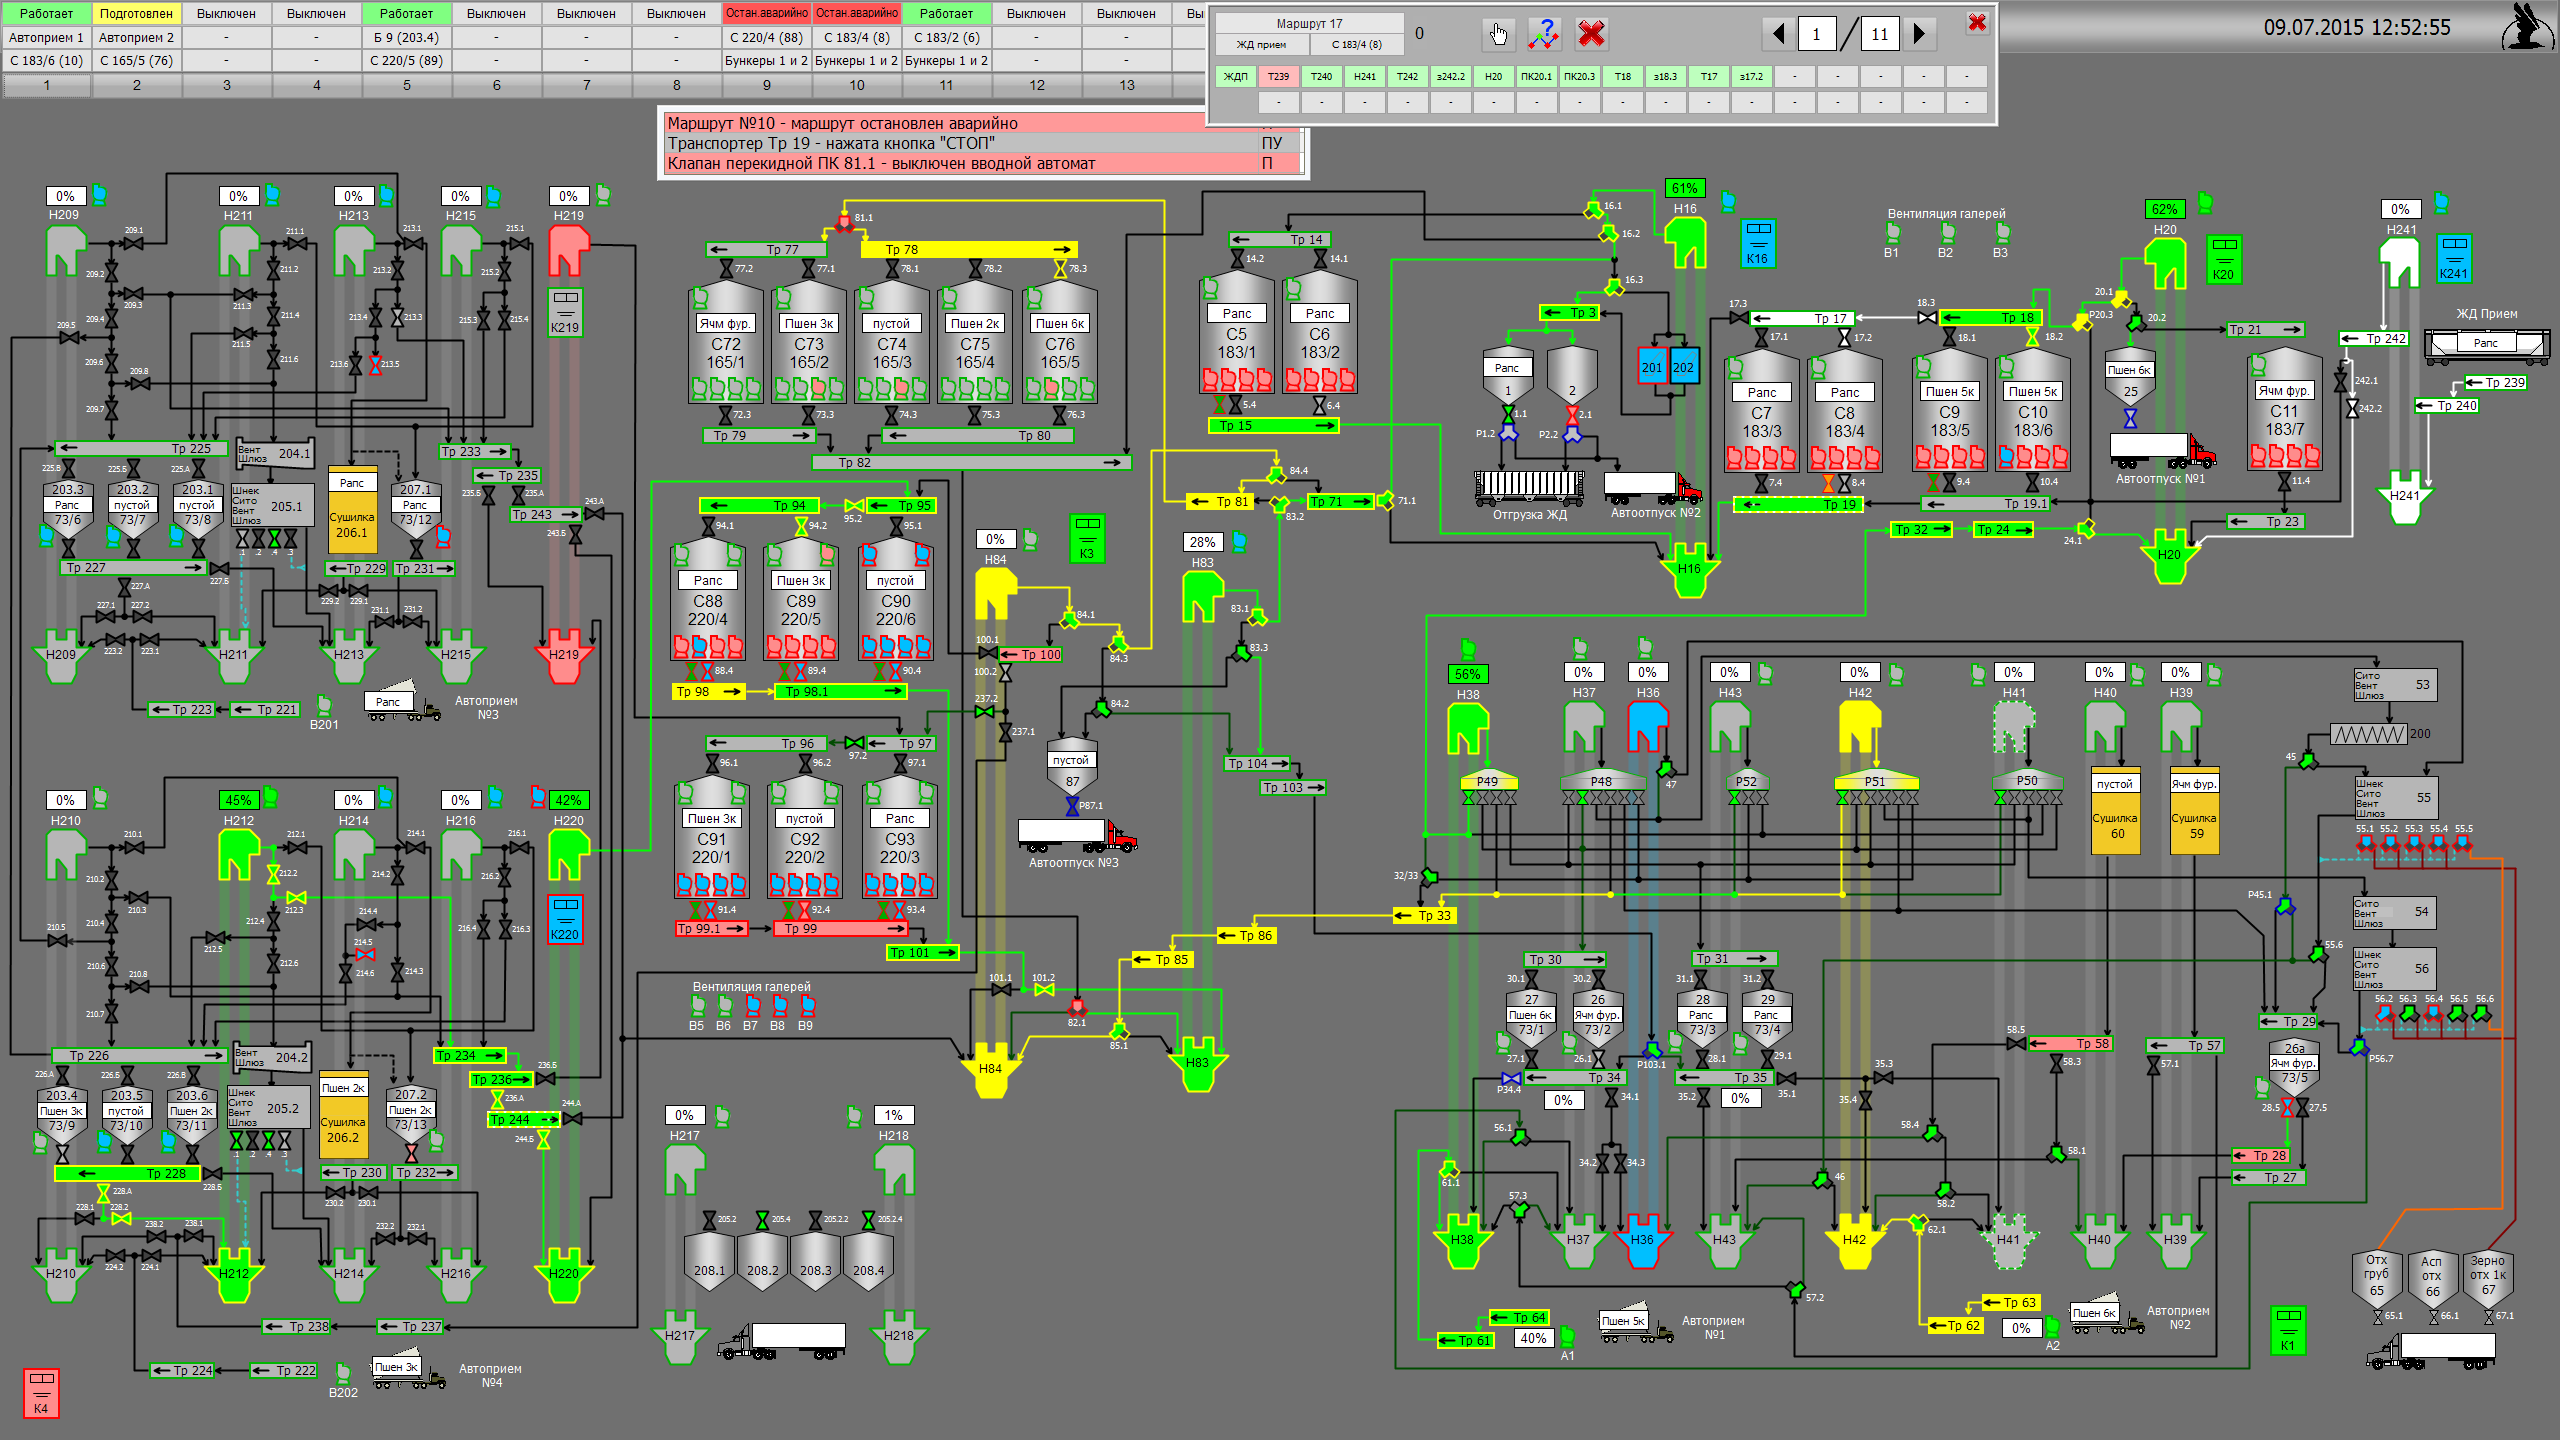Open green control cabinet К3
2560x1440 pixels.
click(1087, 538)
